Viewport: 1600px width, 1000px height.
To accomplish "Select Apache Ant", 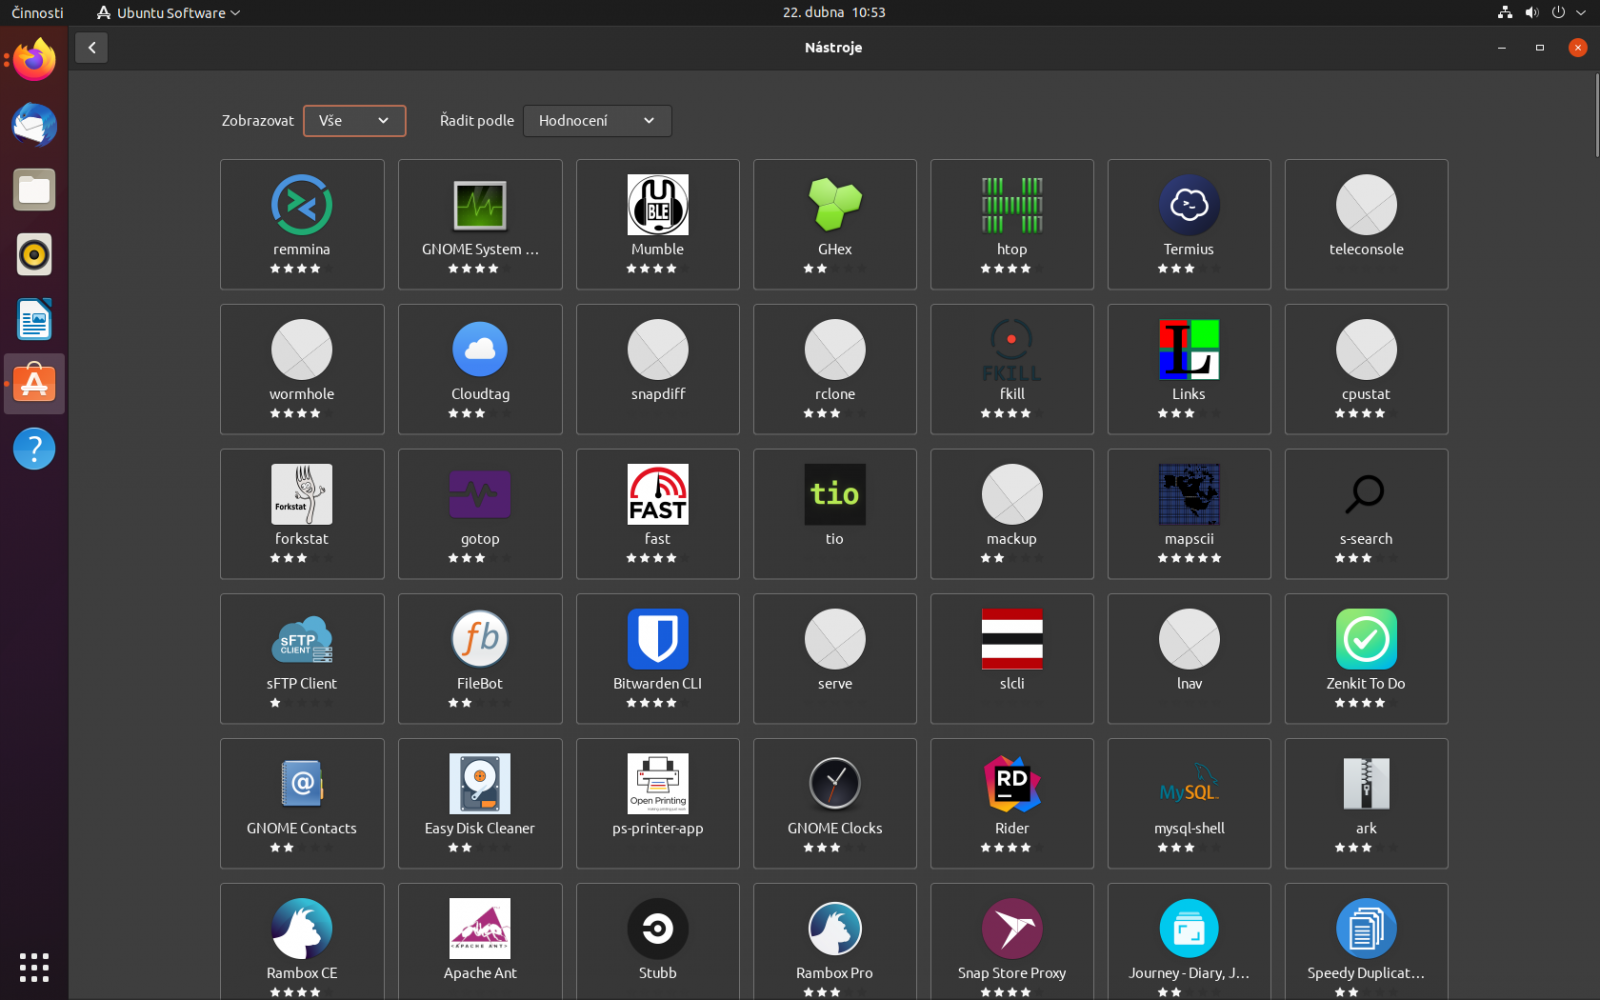I will coord(480,940).
